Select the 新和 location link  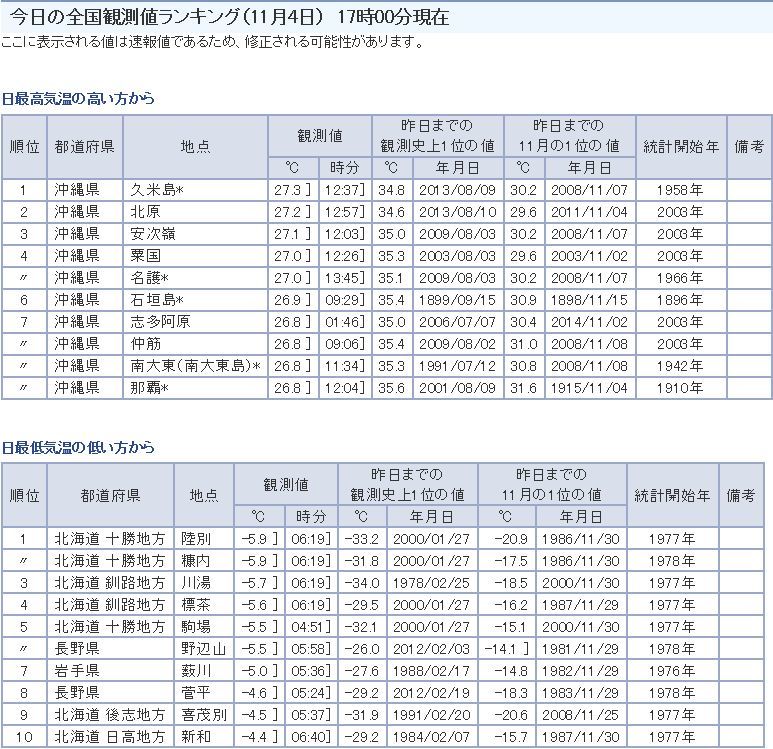click(195, 737)
